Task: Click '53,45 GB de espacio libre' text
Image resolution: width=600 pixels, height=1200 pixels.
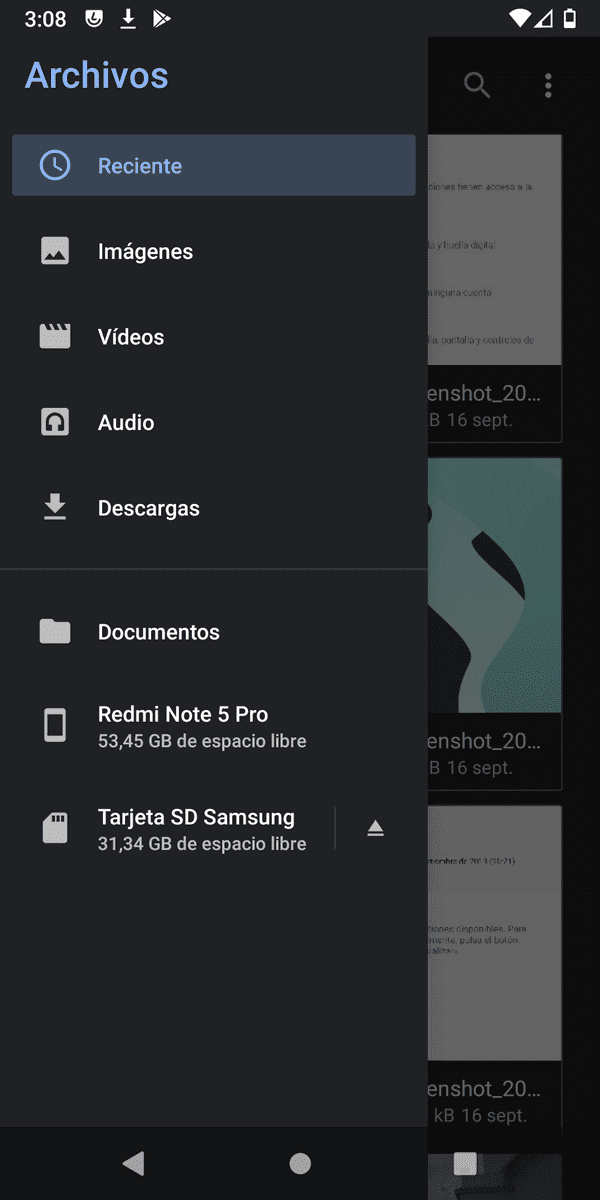Action: point(202,741)
